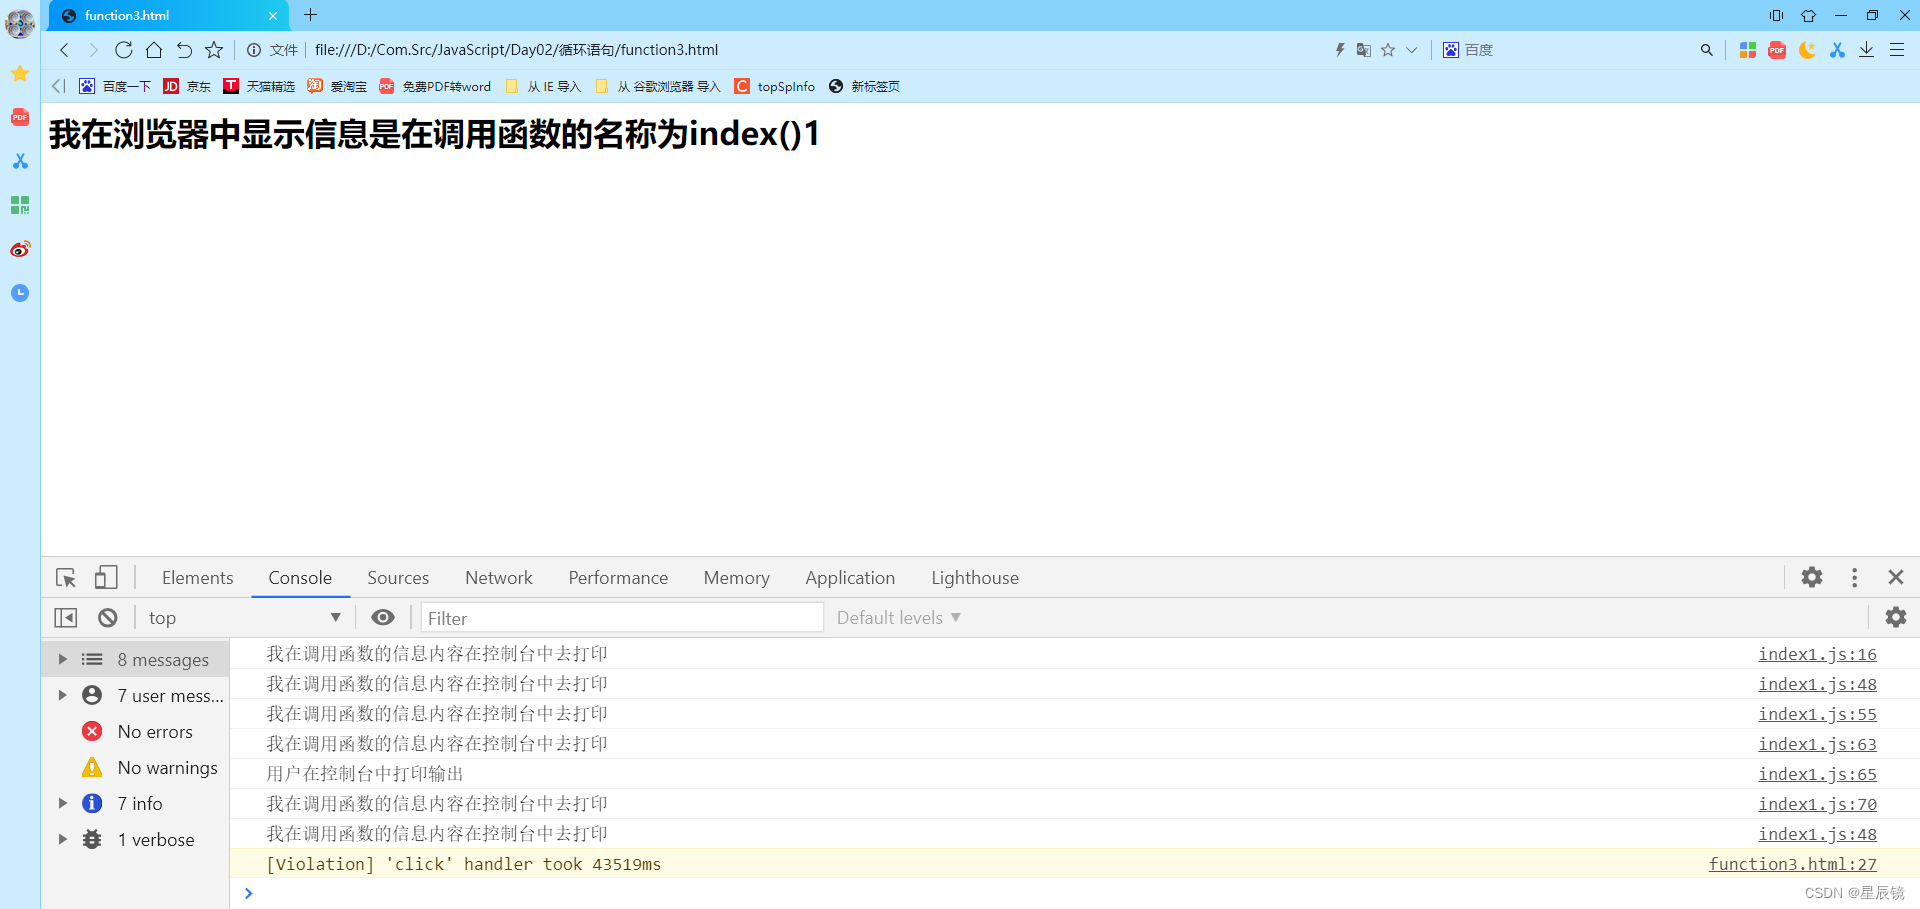Switch to the Lighthouse tab
Screen dimensions: 1920x909
pos(975,578)
